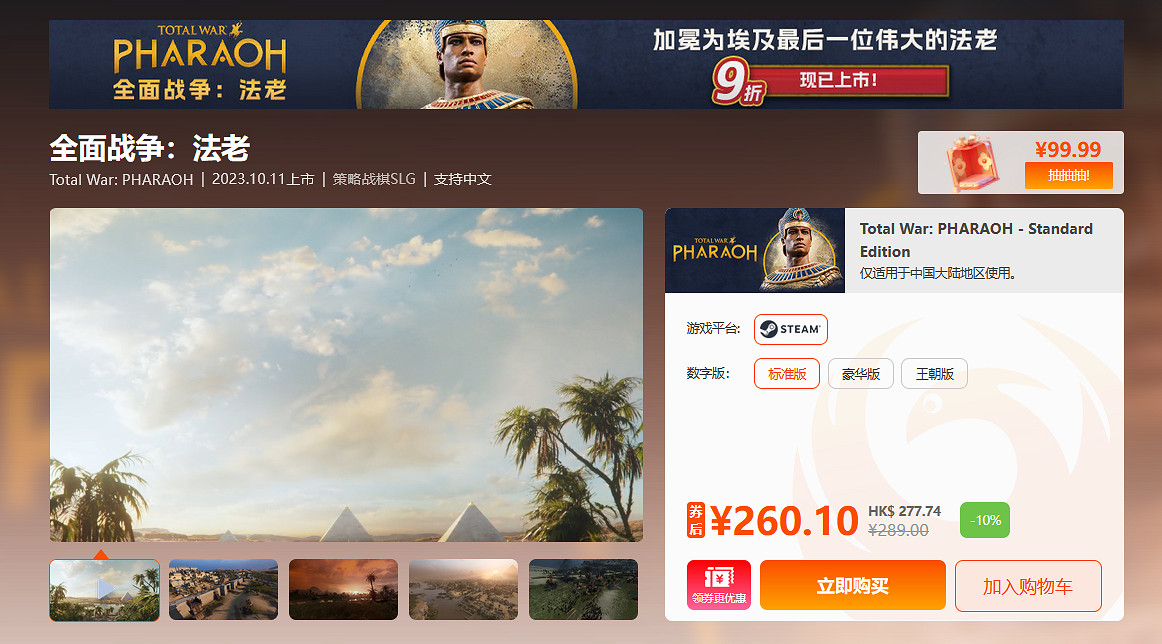Image resolution: width=1162 pixels, height=644 pixels.
Task: Click the Pharaoh product image in the edition header
Action: (x=754, y=250)
